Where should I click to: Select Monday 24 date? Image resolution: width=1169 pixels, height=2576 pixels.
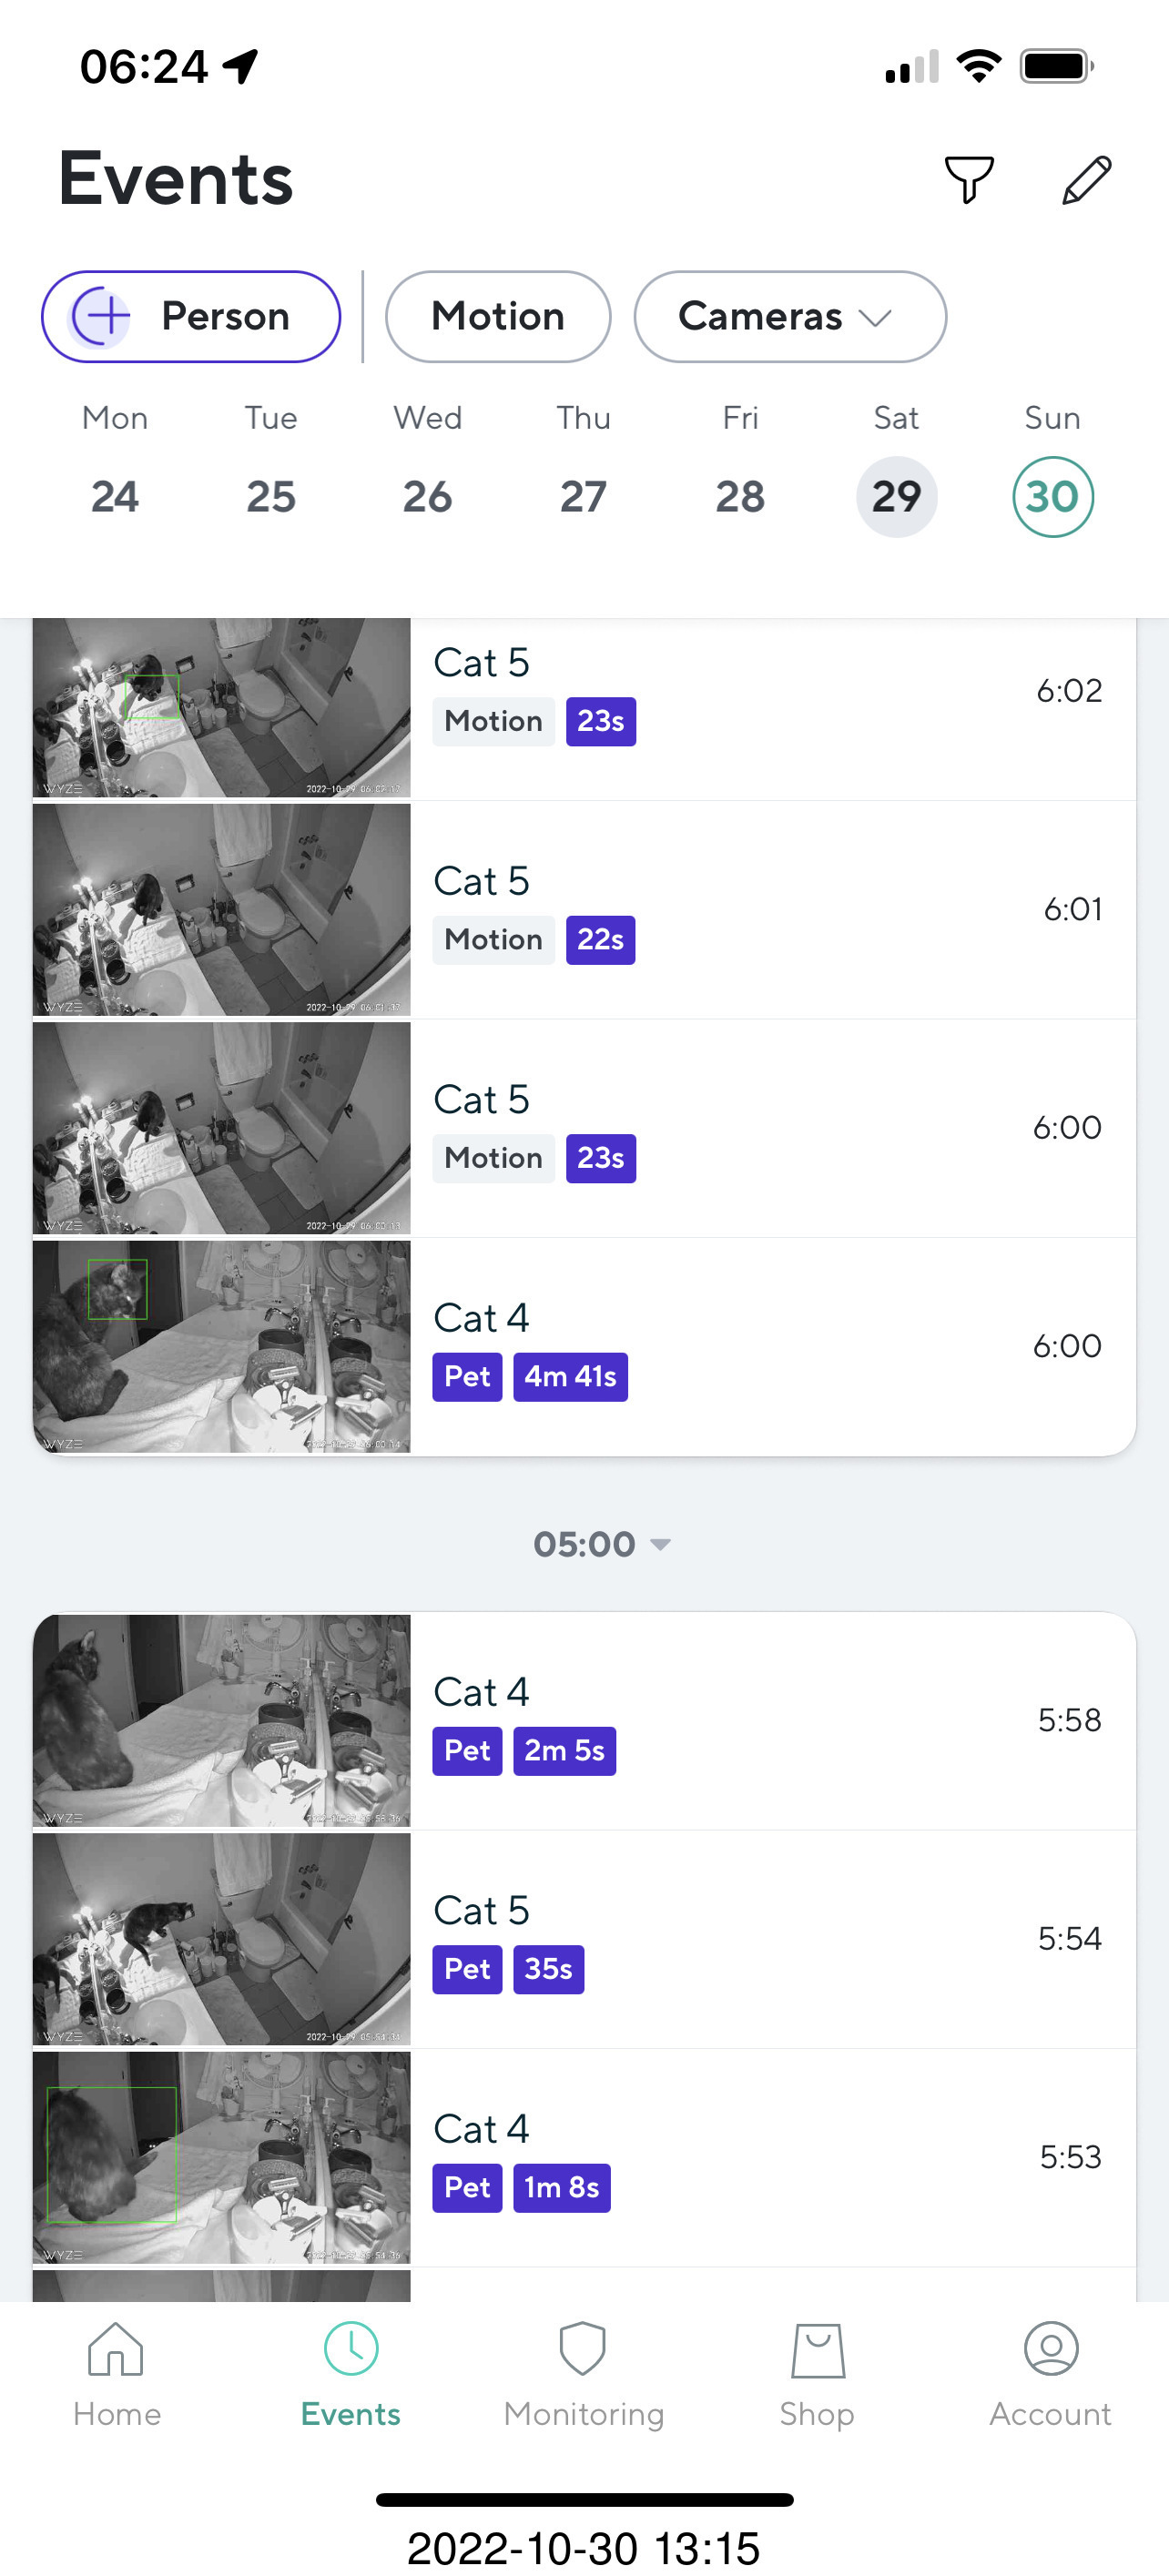[115, 497]
